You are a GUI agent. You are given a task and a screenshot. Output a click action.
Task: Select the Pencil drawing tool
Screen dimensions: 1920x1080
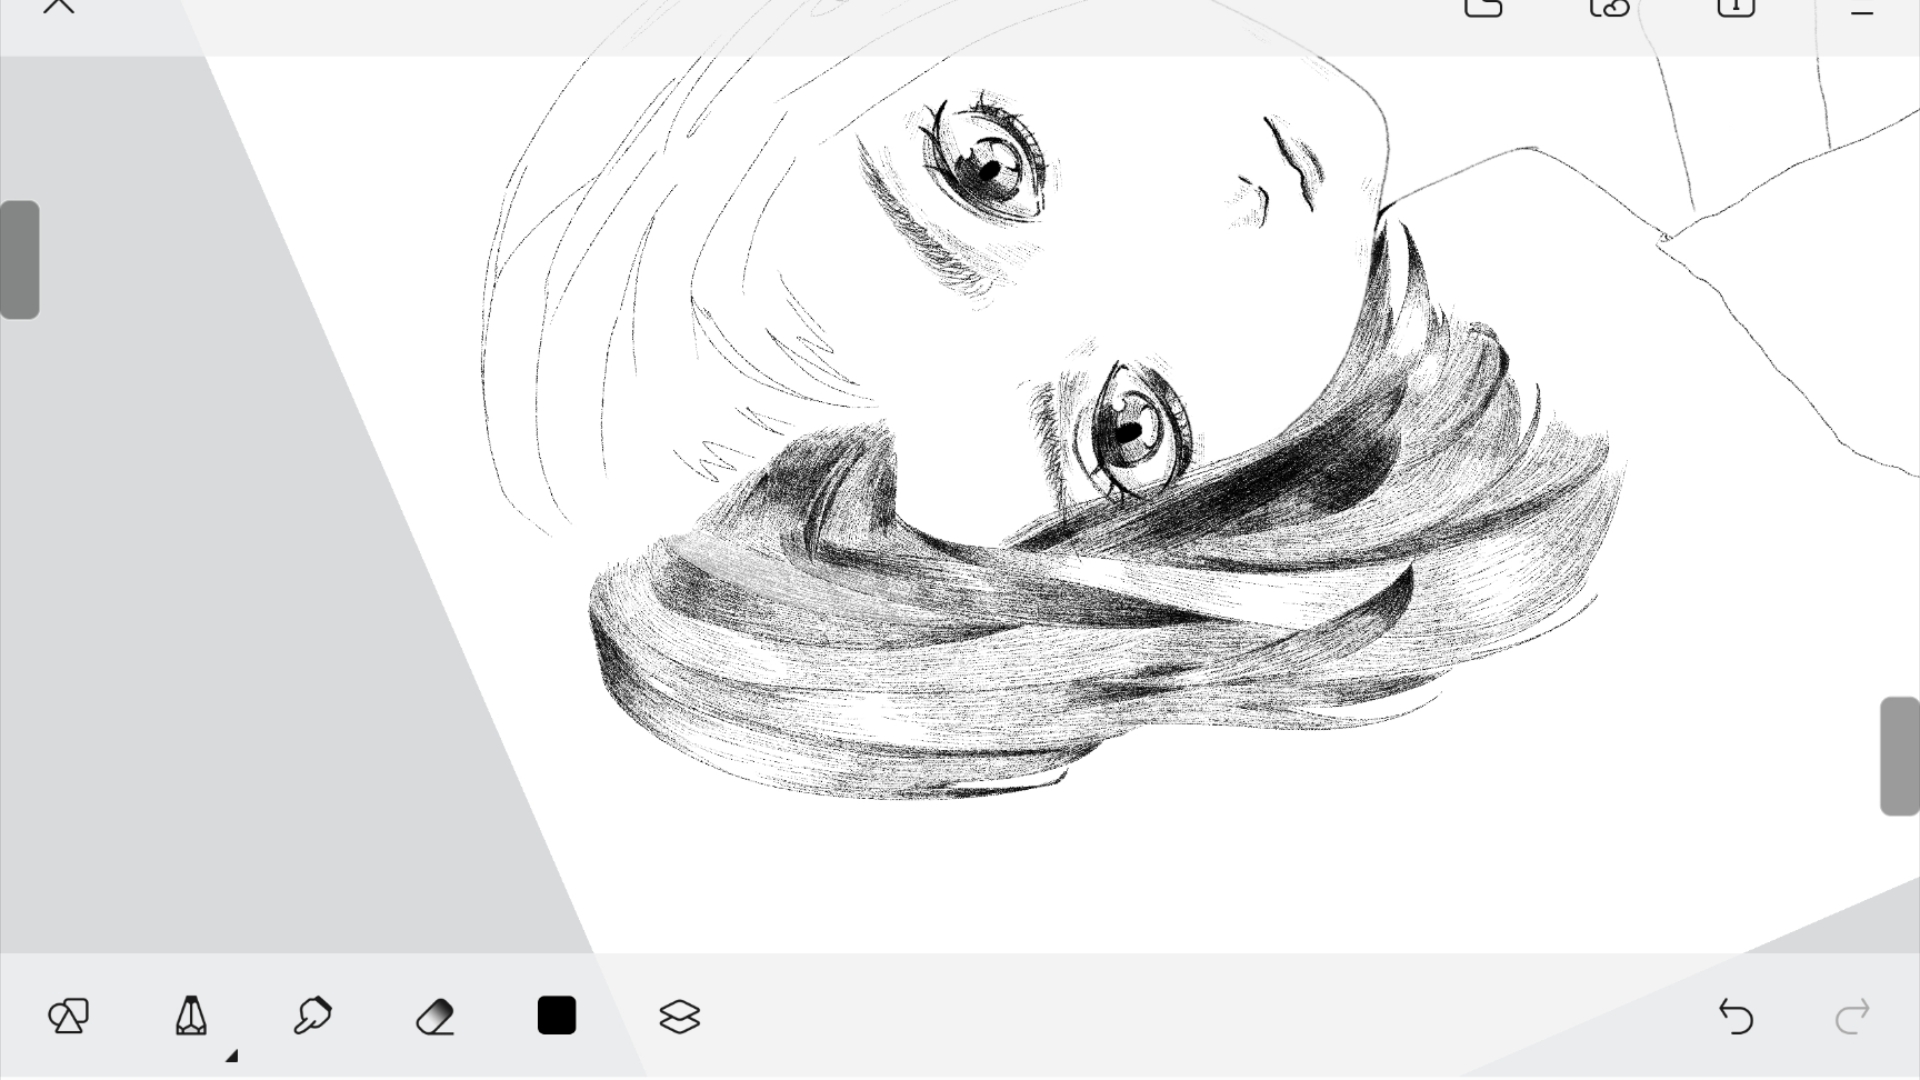point(191,1016)
